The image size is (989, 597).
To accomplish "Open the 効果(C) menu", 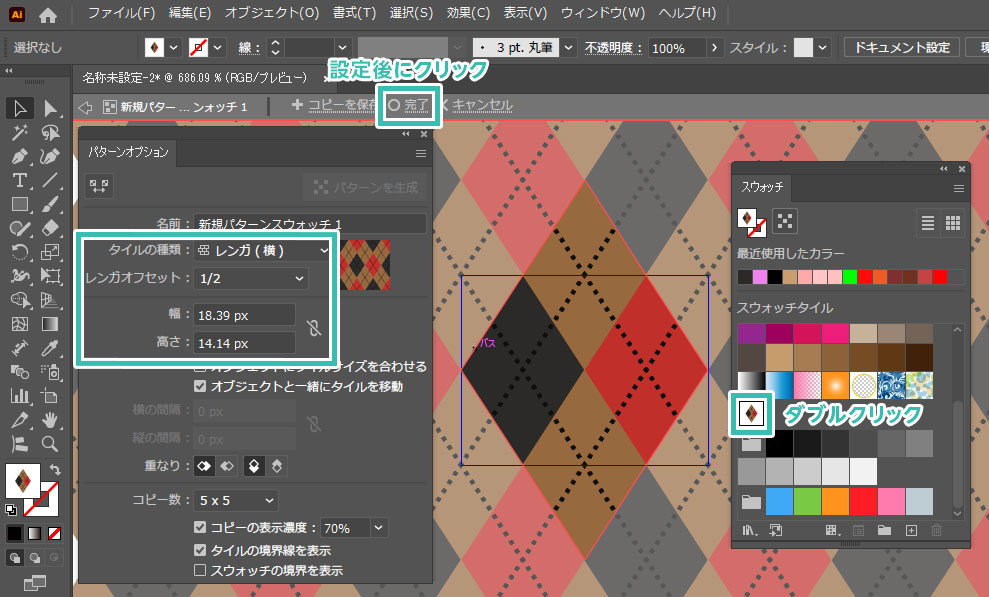I will [x=467, y=14].
